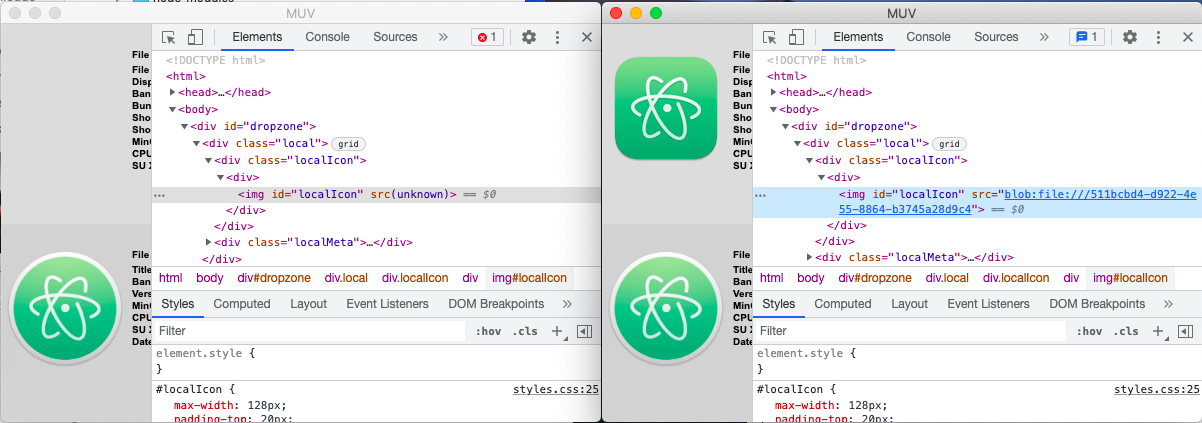Activate element inspector in left MUV window
Screen dimensions: 1202x423
(x=169, y=37)
